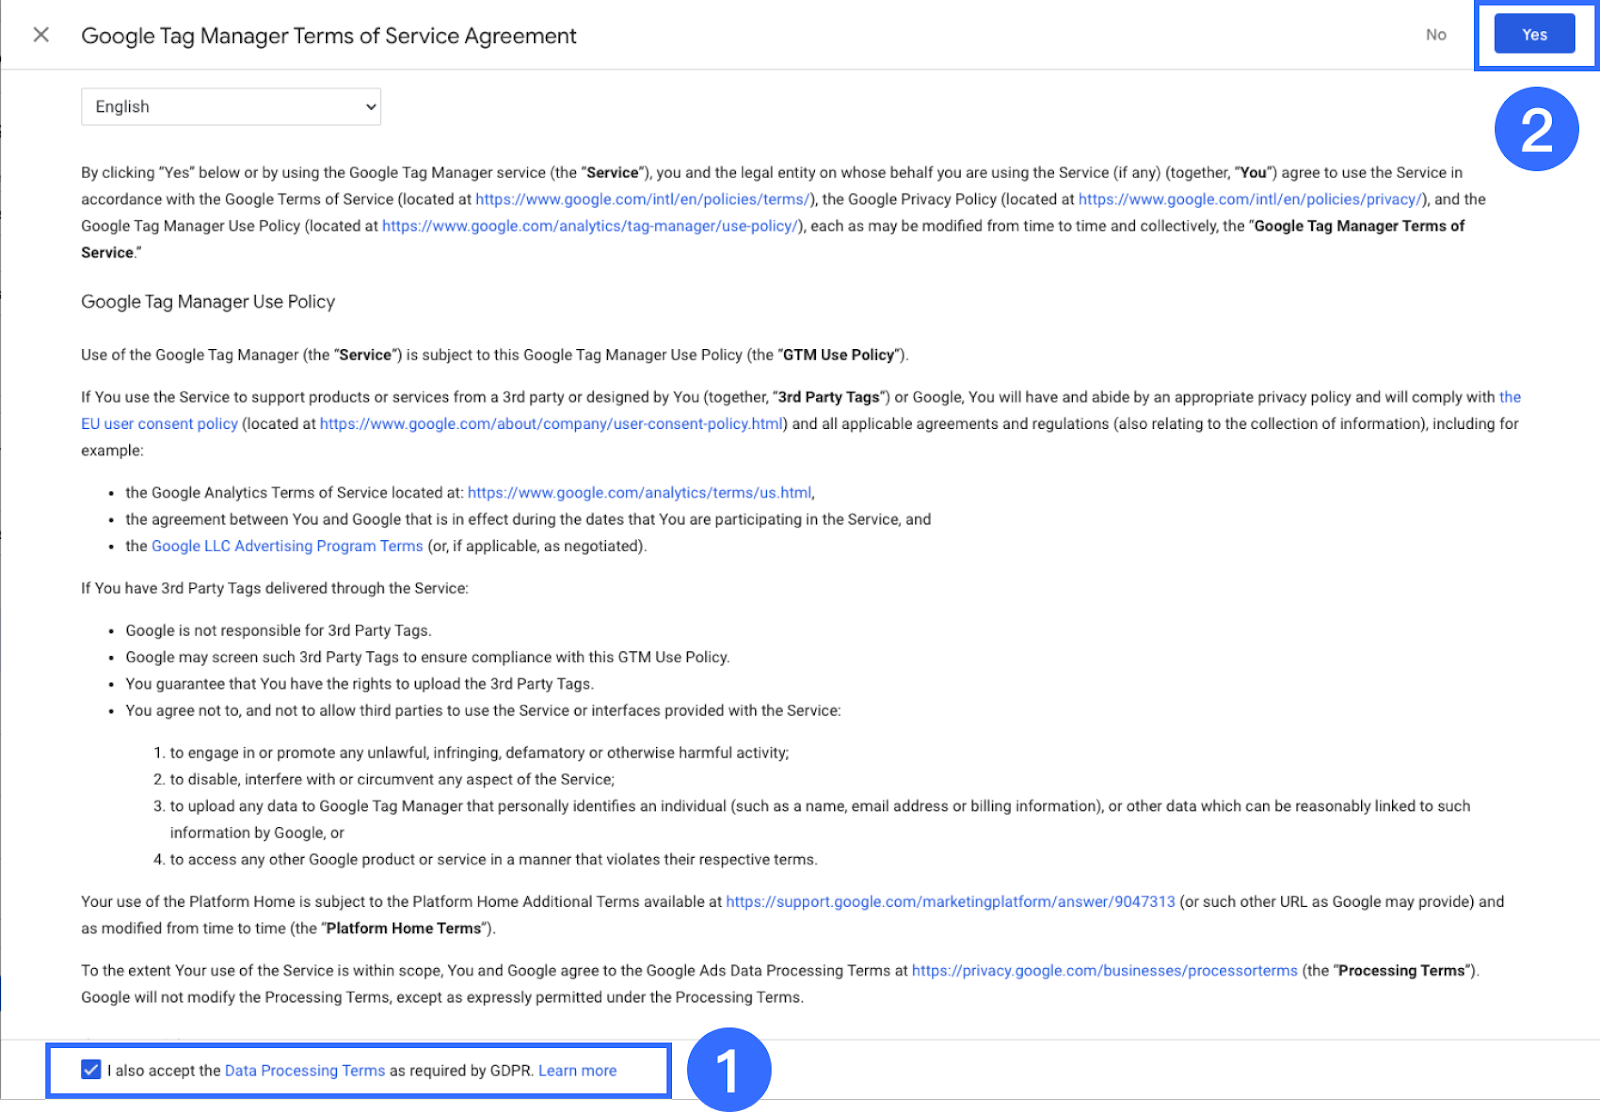Open the EU user consent policy link
This screenshot has height=1112, width=1600.
(160, 424)
